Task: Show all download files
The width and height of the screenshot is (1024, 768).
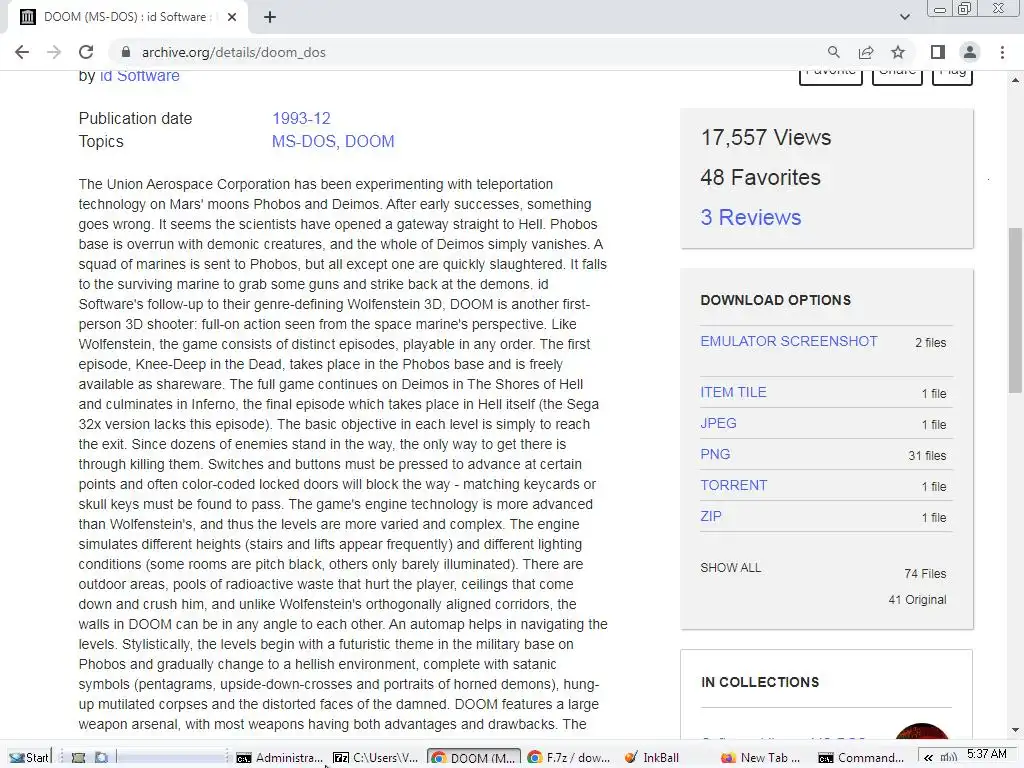Action: point(730,568)
